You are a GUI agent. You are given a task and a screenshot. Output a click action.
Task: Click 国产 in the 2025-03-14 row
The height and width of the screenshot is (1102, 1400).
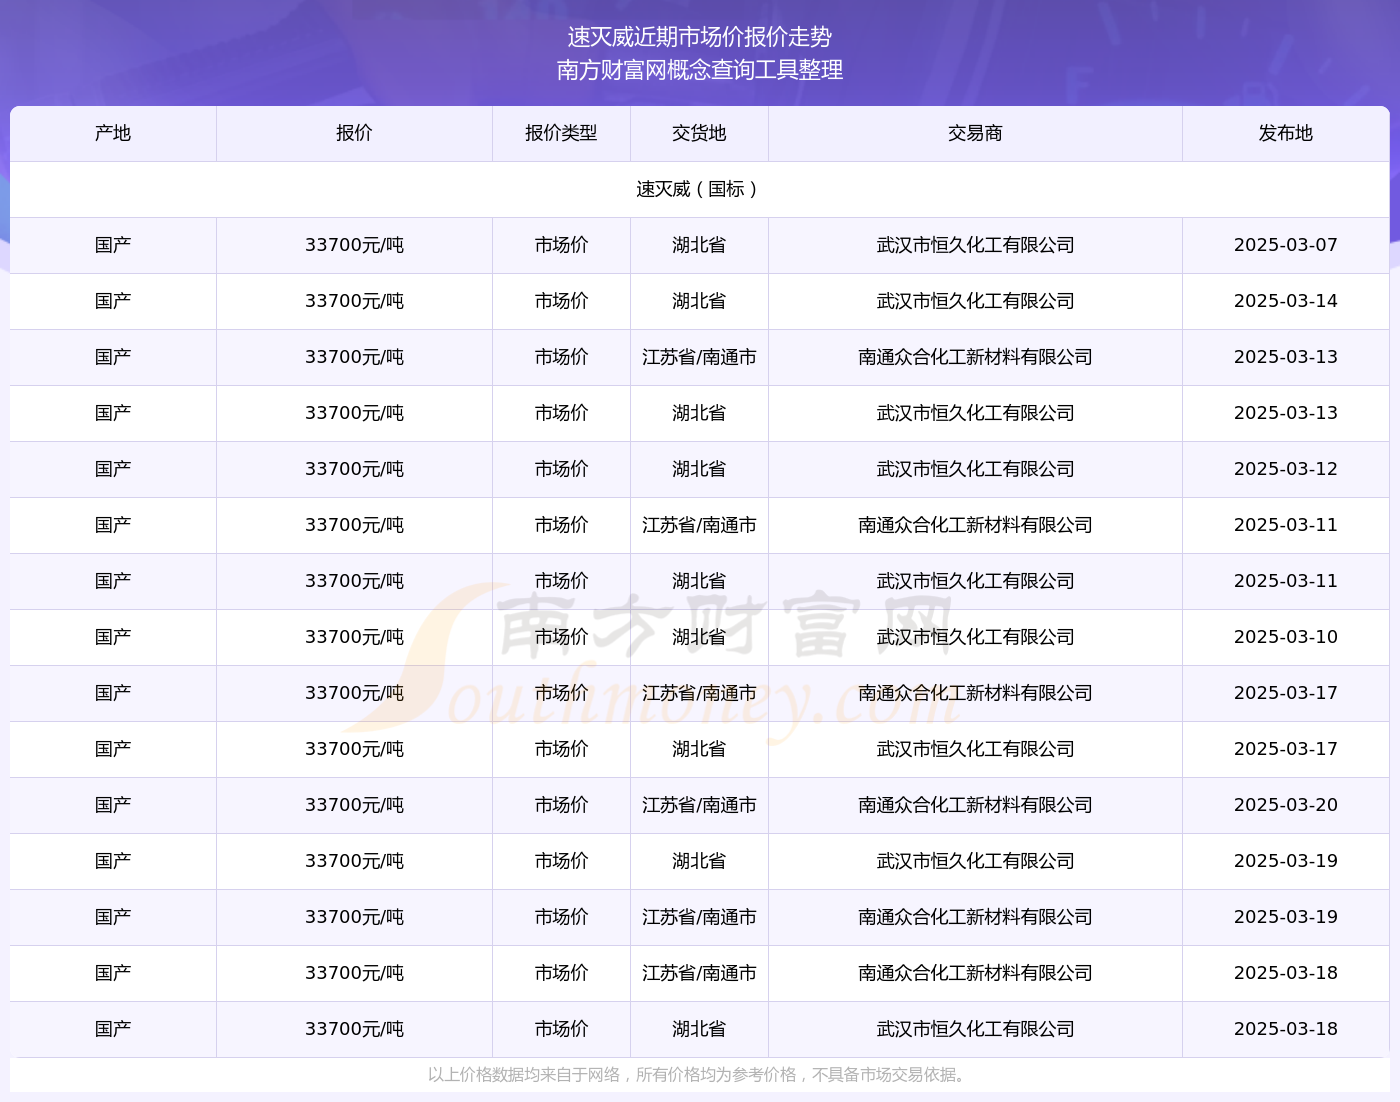pyautogui.click(x=113, y=301)
